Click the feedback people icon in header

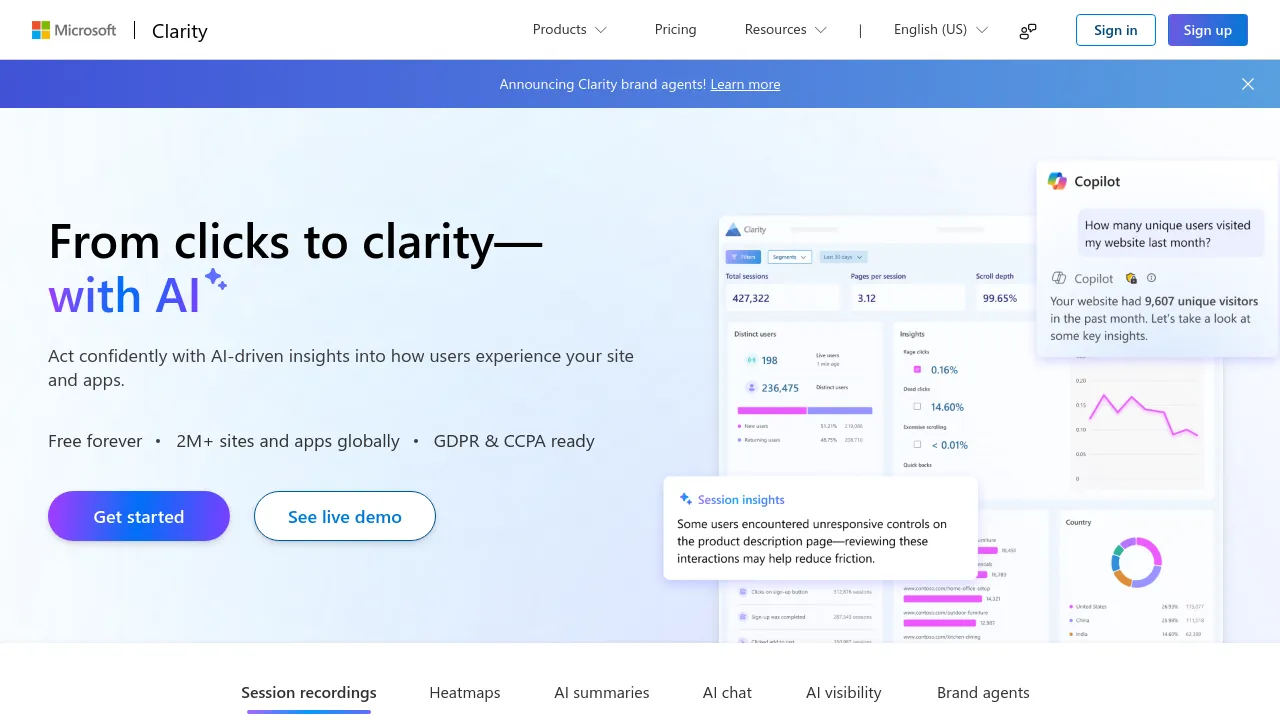pyautogui.click(x=1028, y=31)
